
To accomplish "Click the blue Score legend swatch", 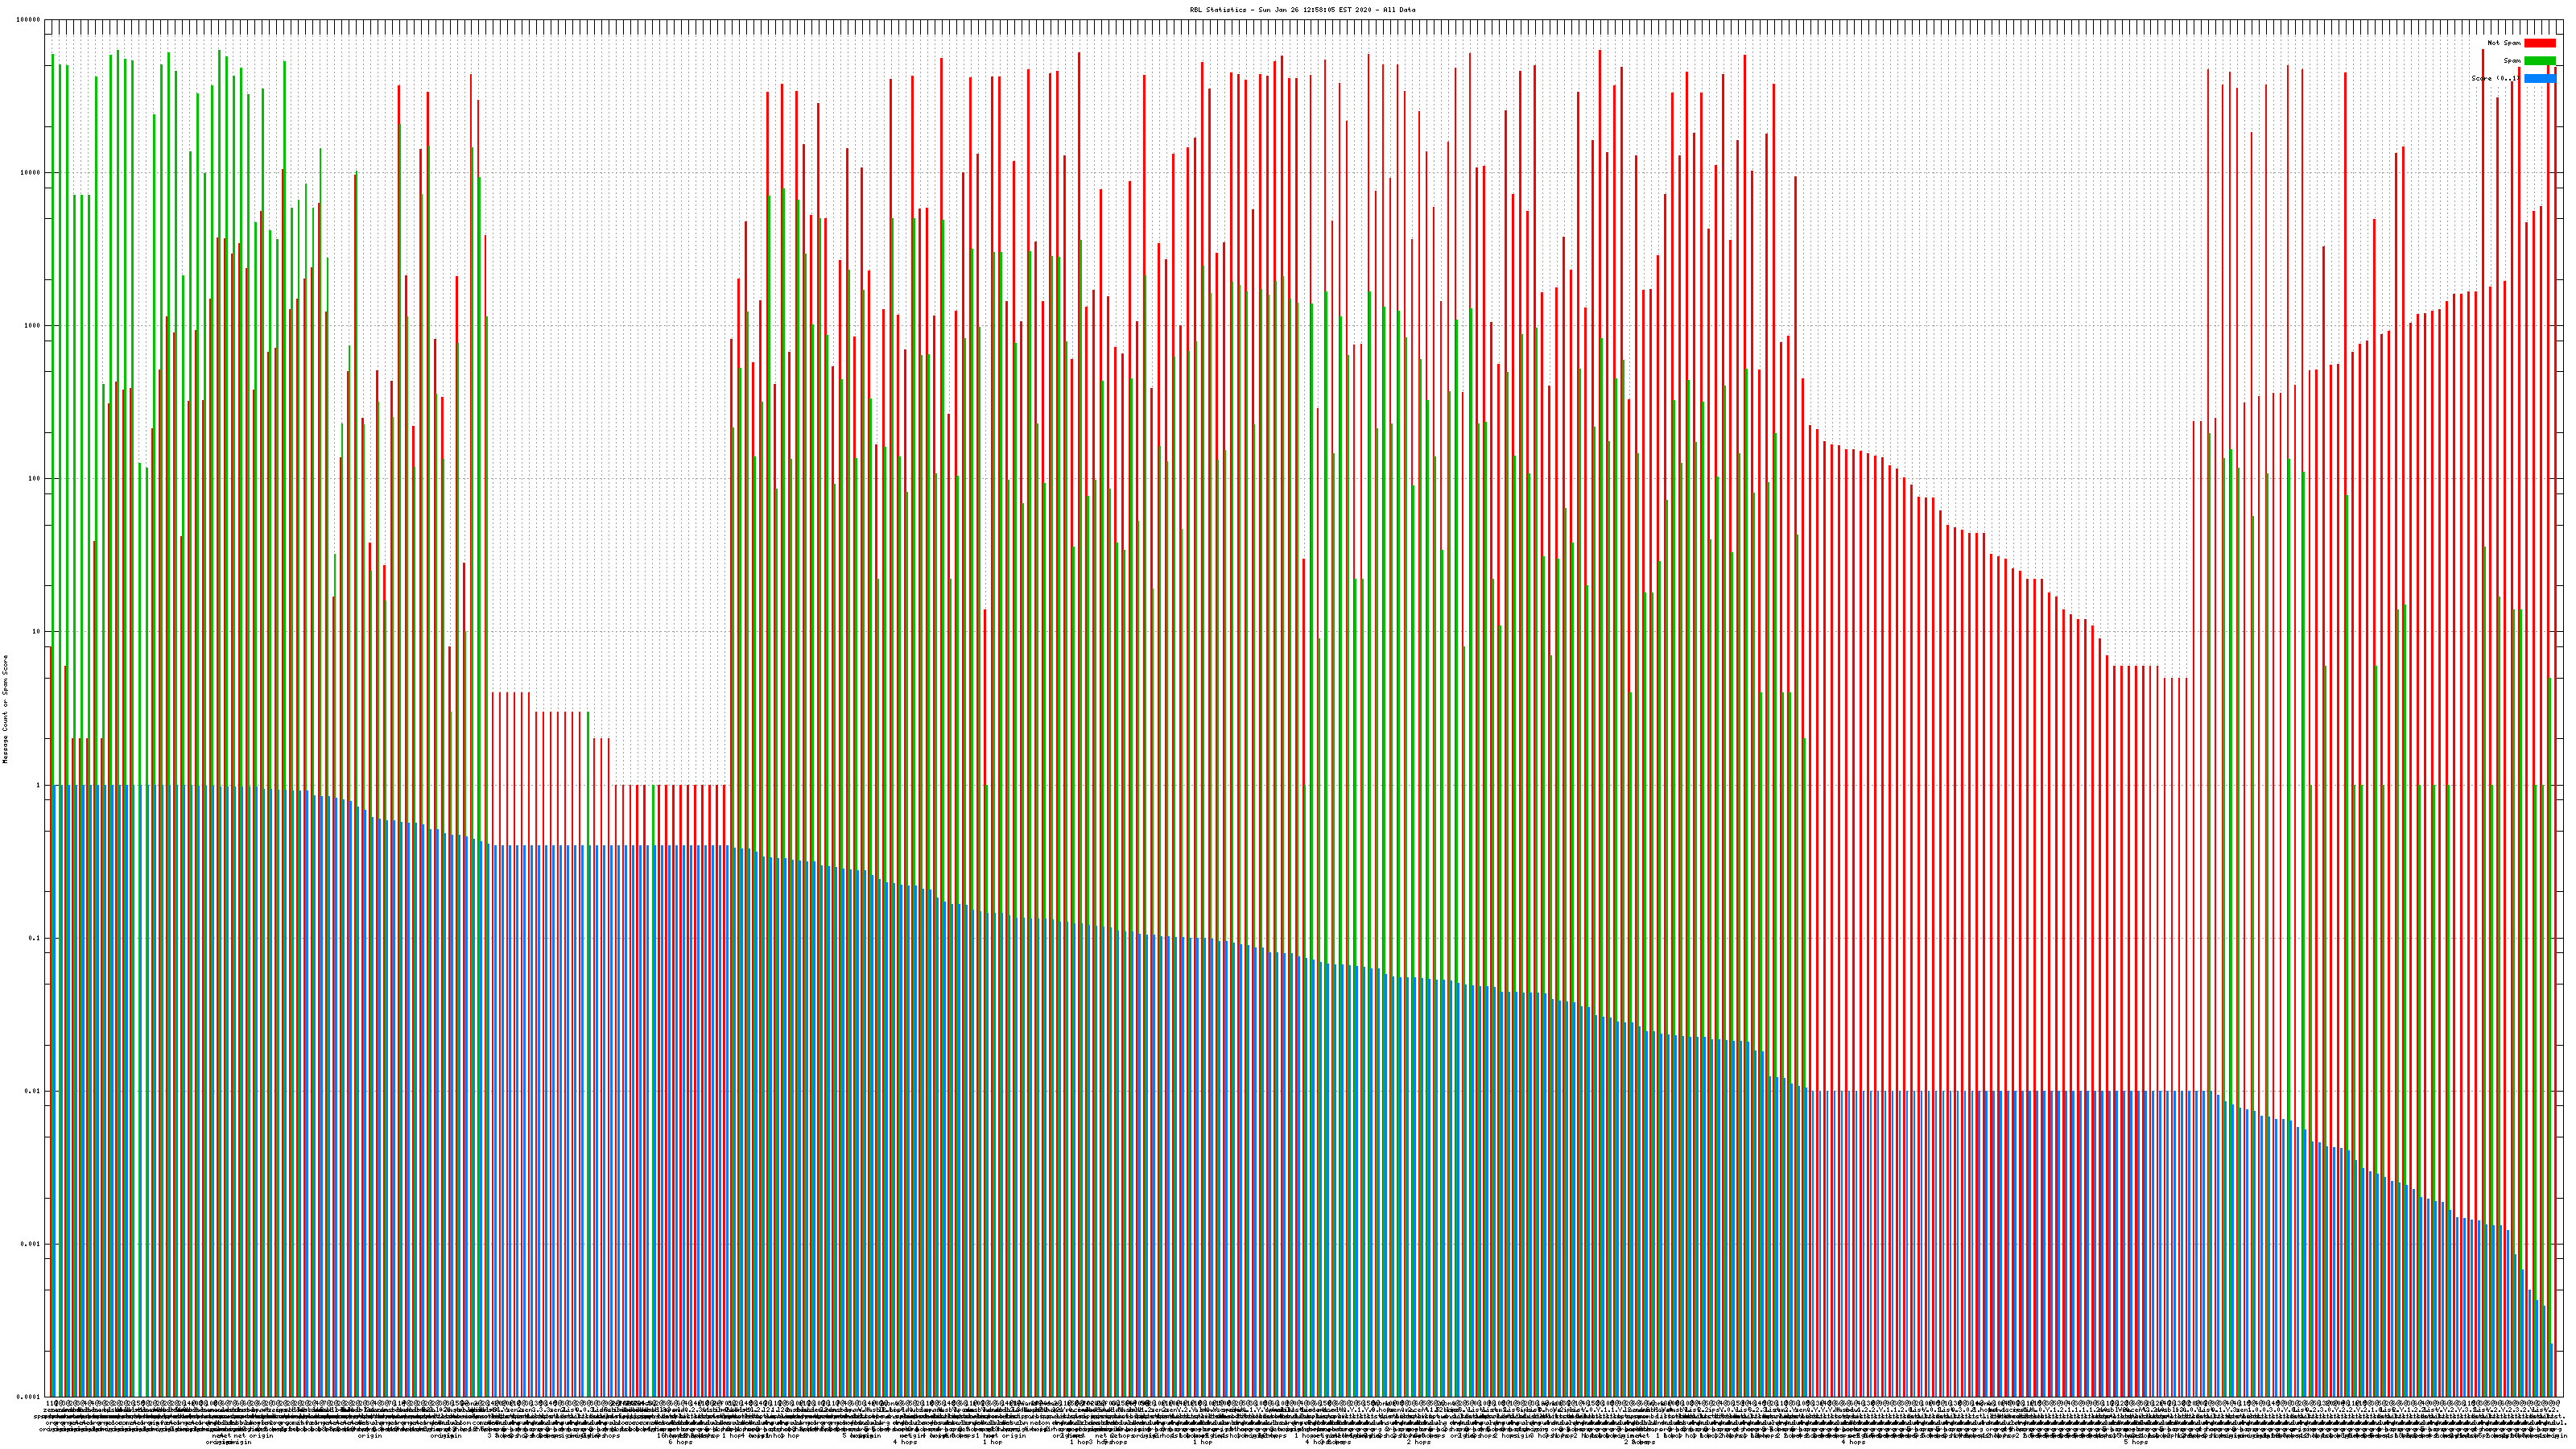I will [2539, 78].
